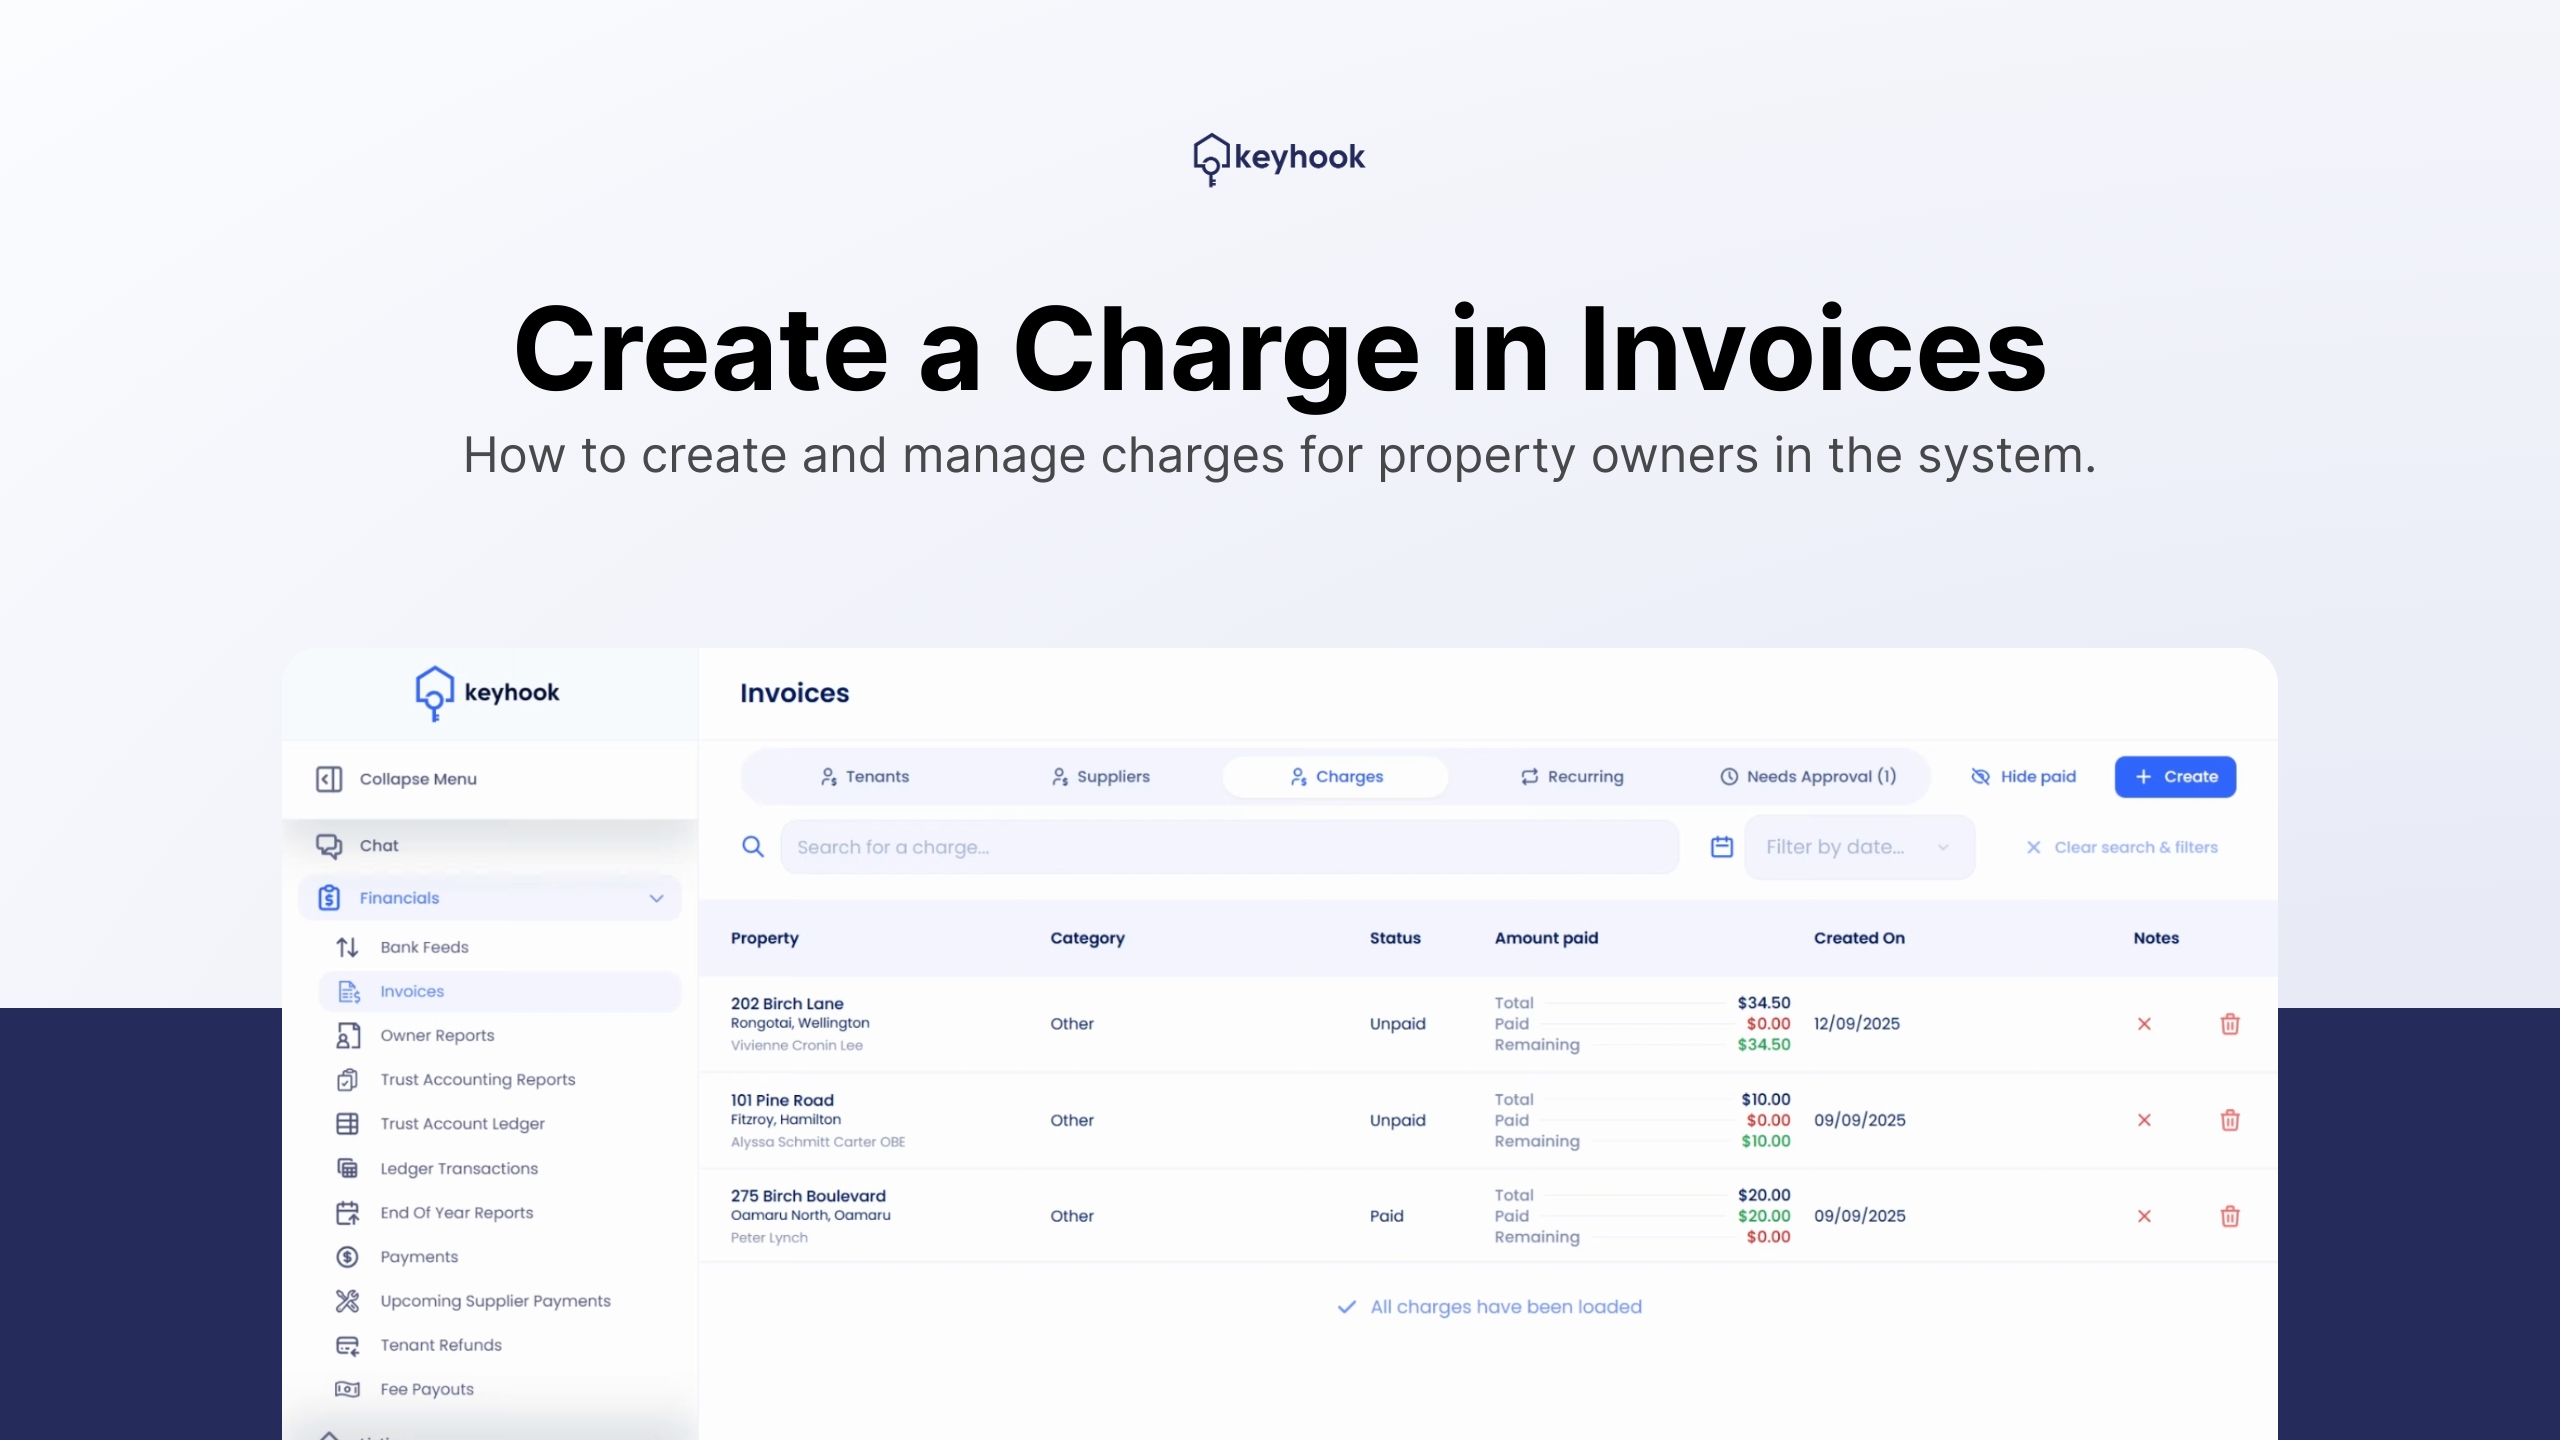
Task: Click the Status column header
Action: tap(1395, 938)
